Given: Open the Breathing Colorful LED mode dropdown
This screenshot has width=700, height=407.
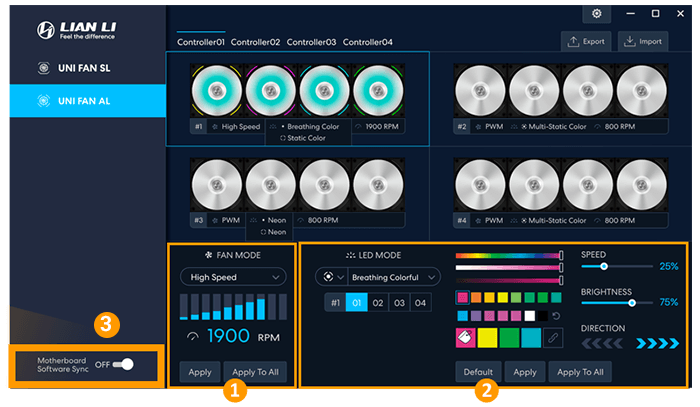Looking at the screenshot, I should pyautogui.click(x=393, y=276).
